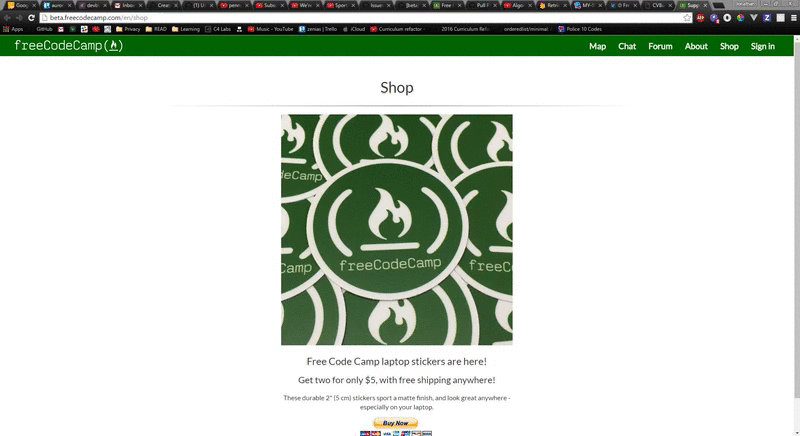
Task: Open the Adblock Plus extension icon
Action: [x=701, y=17]
